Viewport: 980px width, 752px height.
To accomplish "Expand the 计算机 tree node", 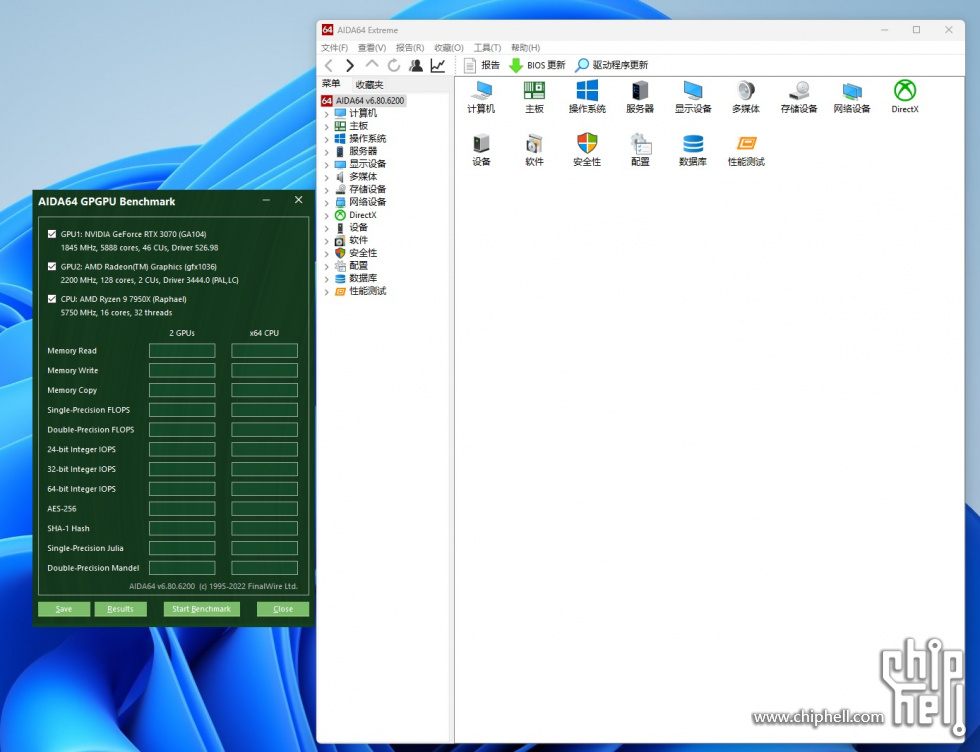I will tap(326, 114).
